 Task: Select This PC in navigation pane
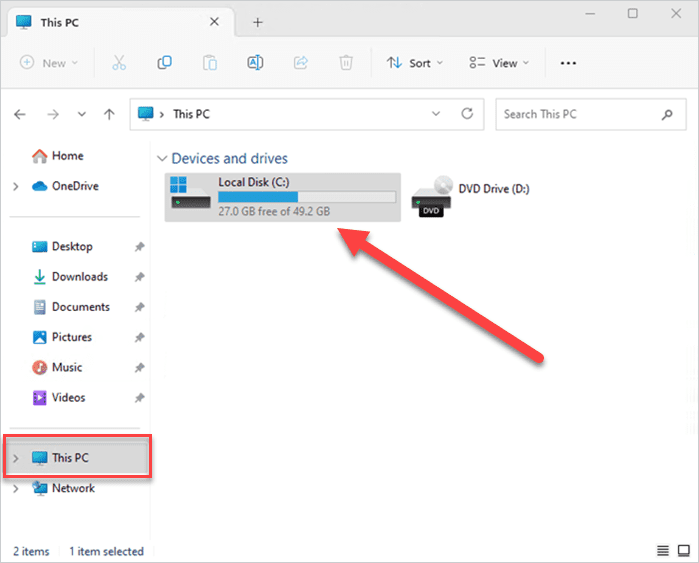pyautogui.click(x=78, y=458)
